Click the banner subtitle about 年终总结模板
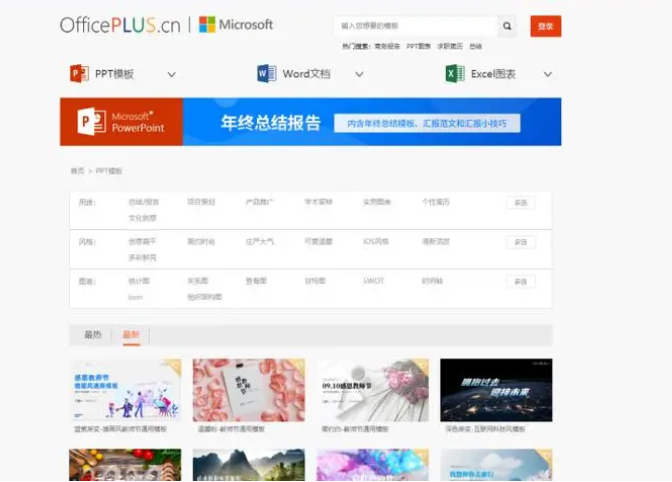This screenshot has height=482, width=672. 427,123
